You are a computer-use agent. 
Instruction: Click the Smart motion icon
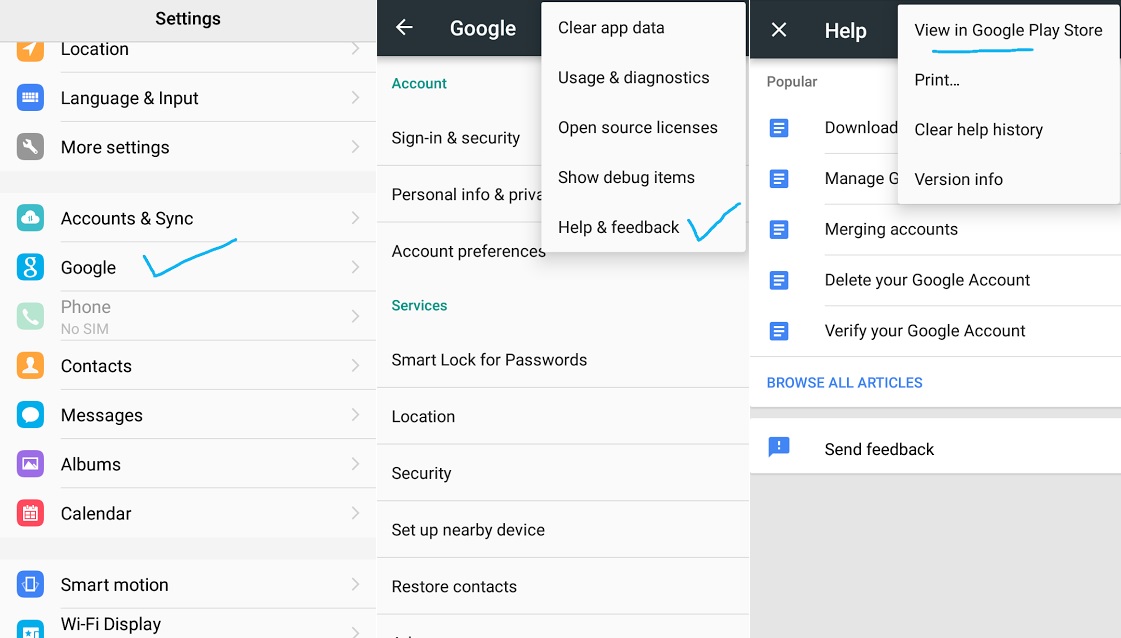pos(29,584)
